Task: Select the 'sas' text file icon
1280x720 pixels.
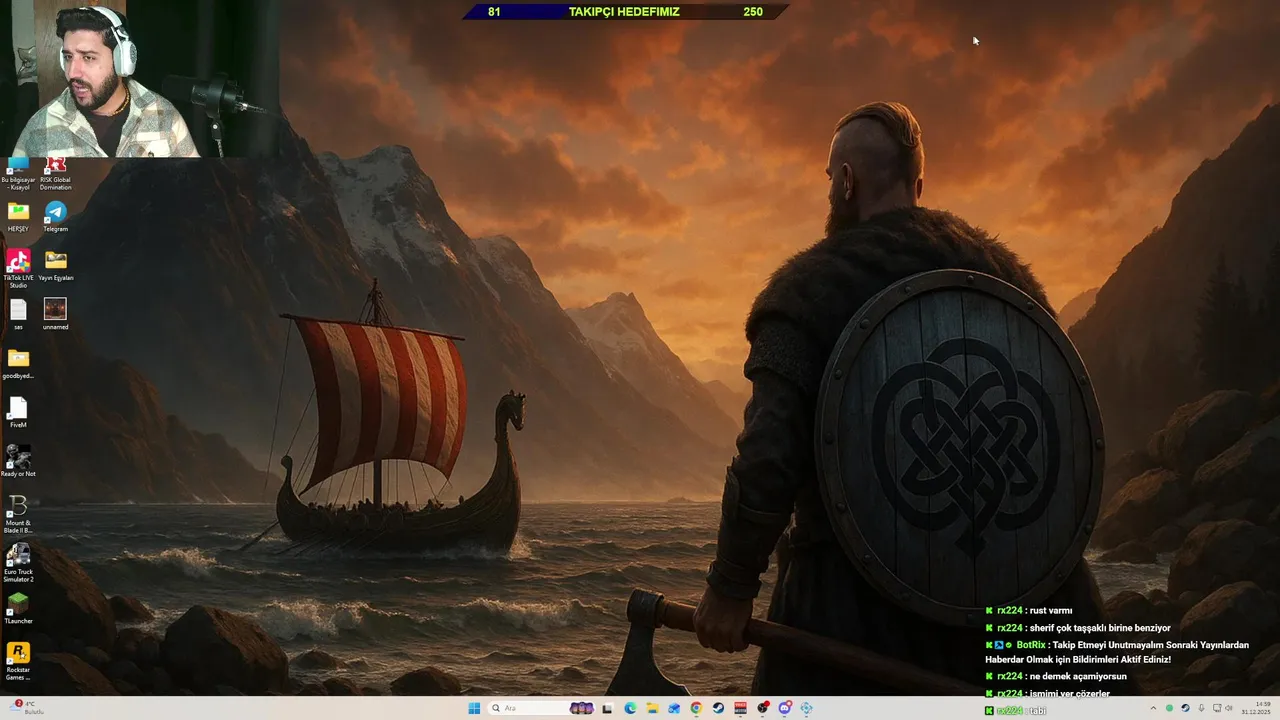Action: (x=18, y=314)
